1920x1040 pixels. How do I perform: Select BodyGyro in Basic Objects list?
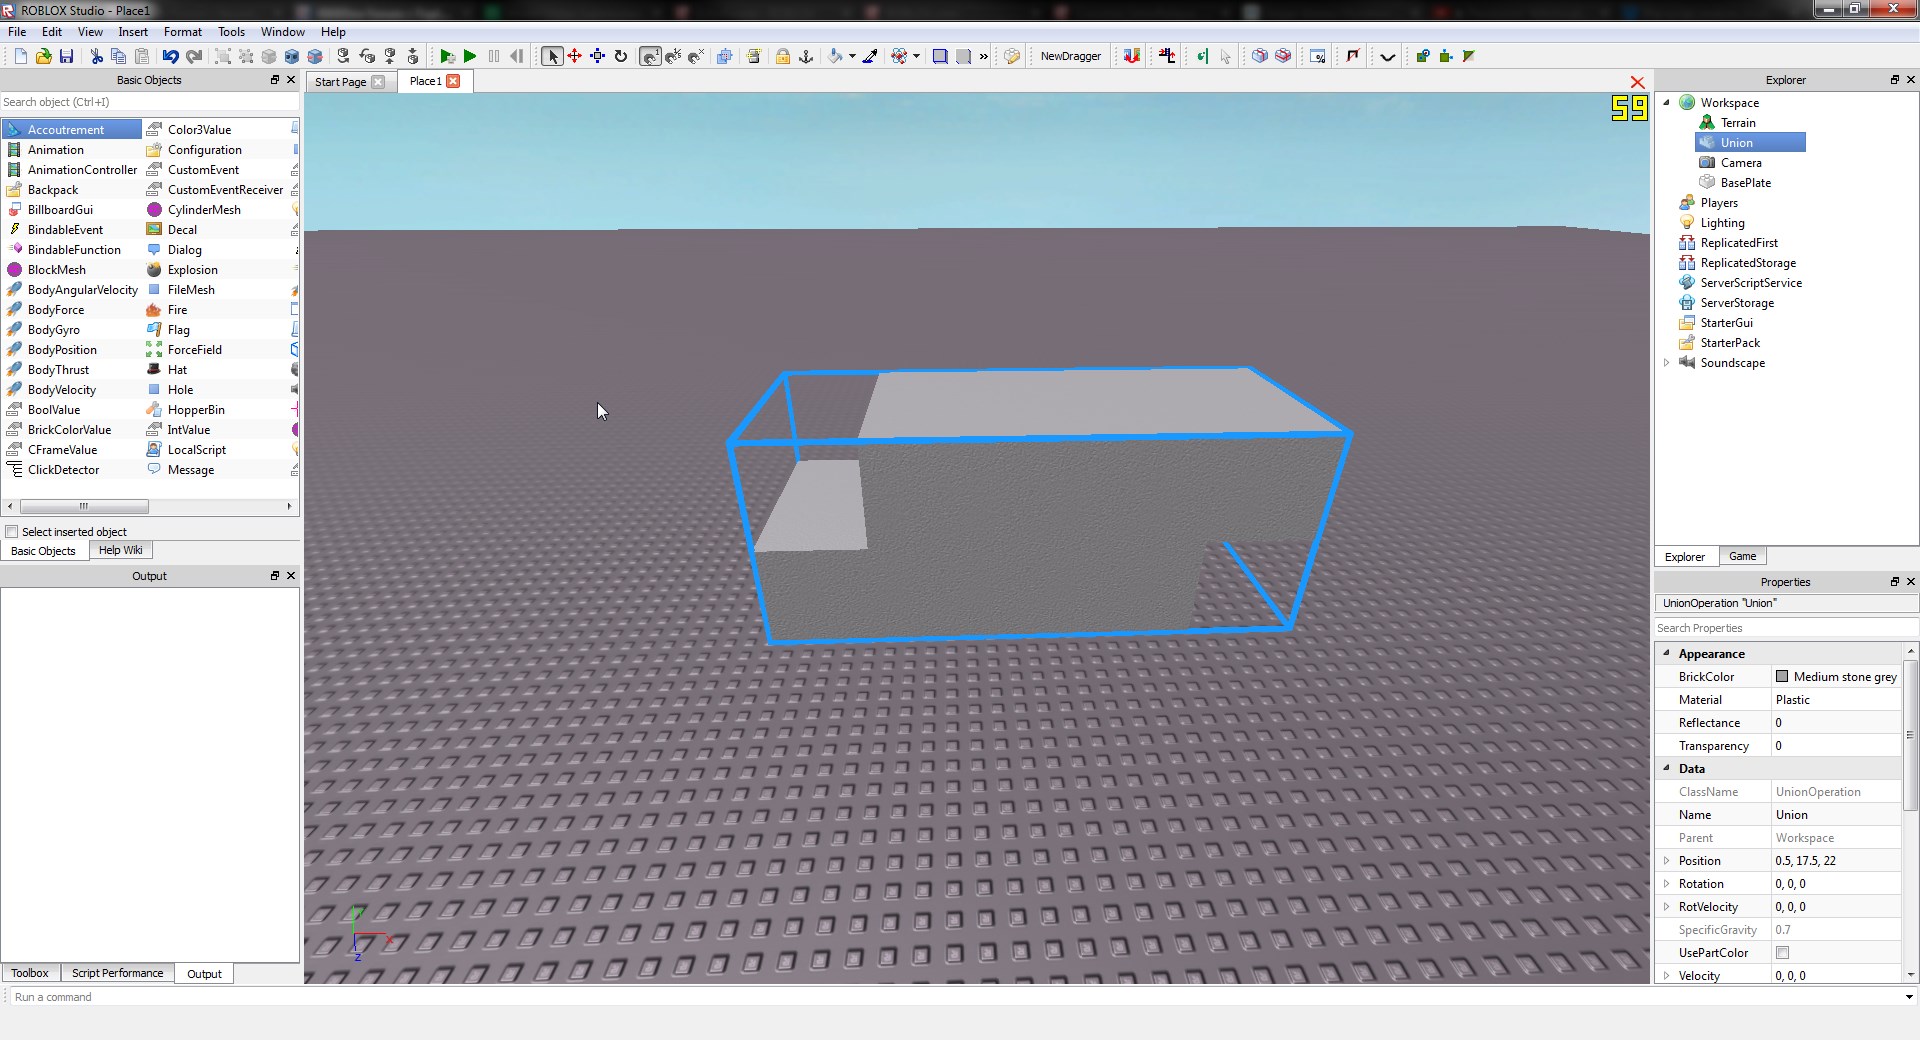point(54,330)
